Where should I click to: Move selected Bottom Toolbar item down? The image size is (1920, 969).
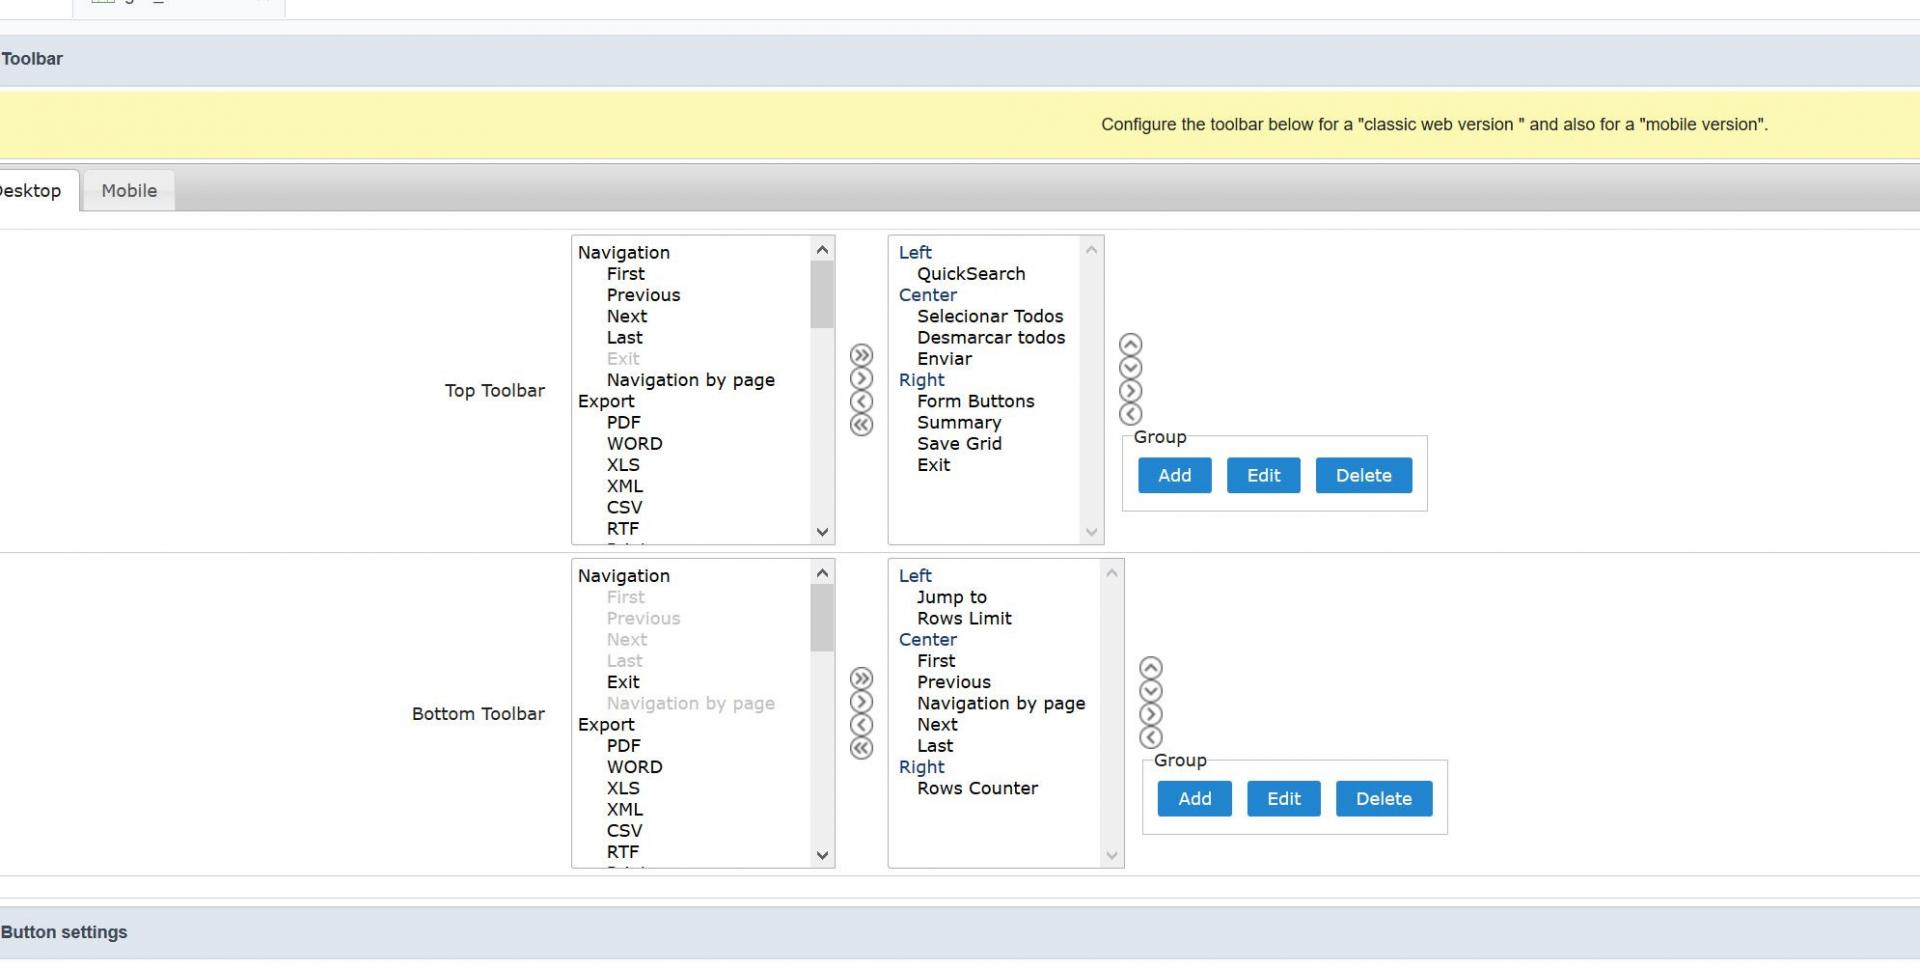pos(1151,690)
